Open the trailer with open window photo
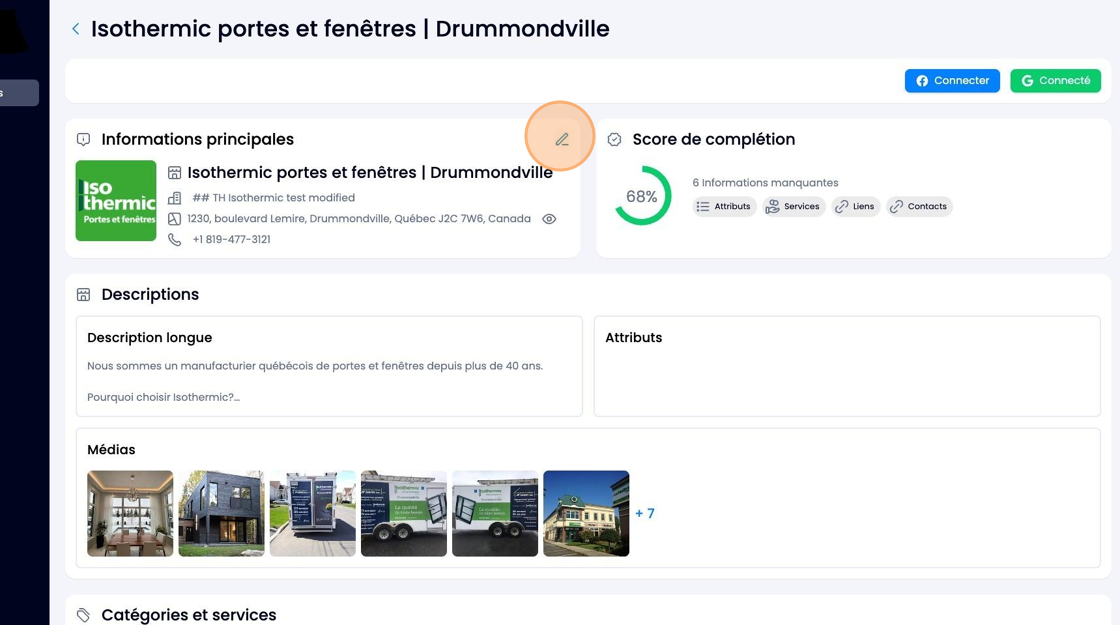Screen dimensions: 1120x625 [404, 513]
